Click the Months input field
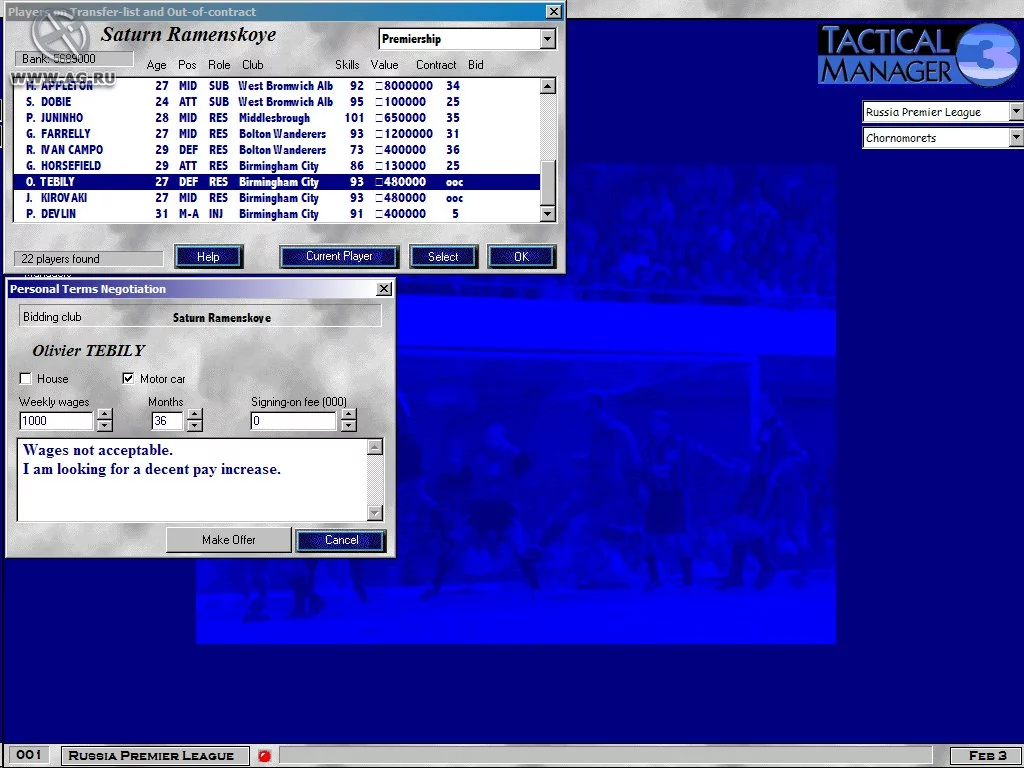 [168, 421]
